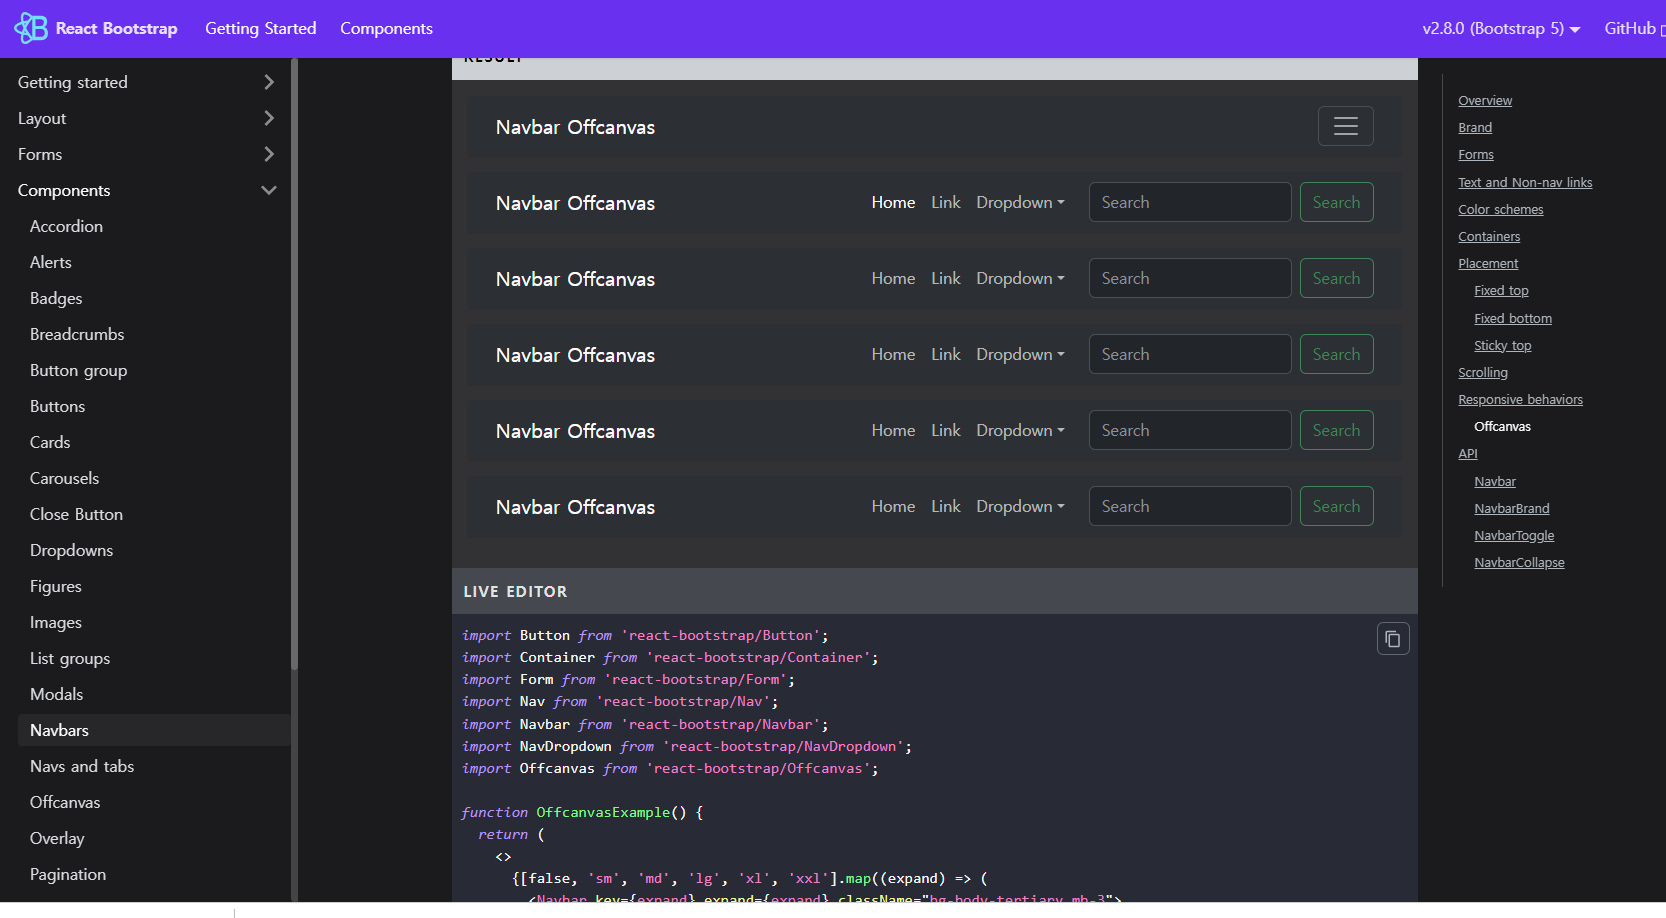Image resolution: width=1666 pixels, height=918 pixels.
Task: Select Overlay in the sidebar
Action: point(57,838)
